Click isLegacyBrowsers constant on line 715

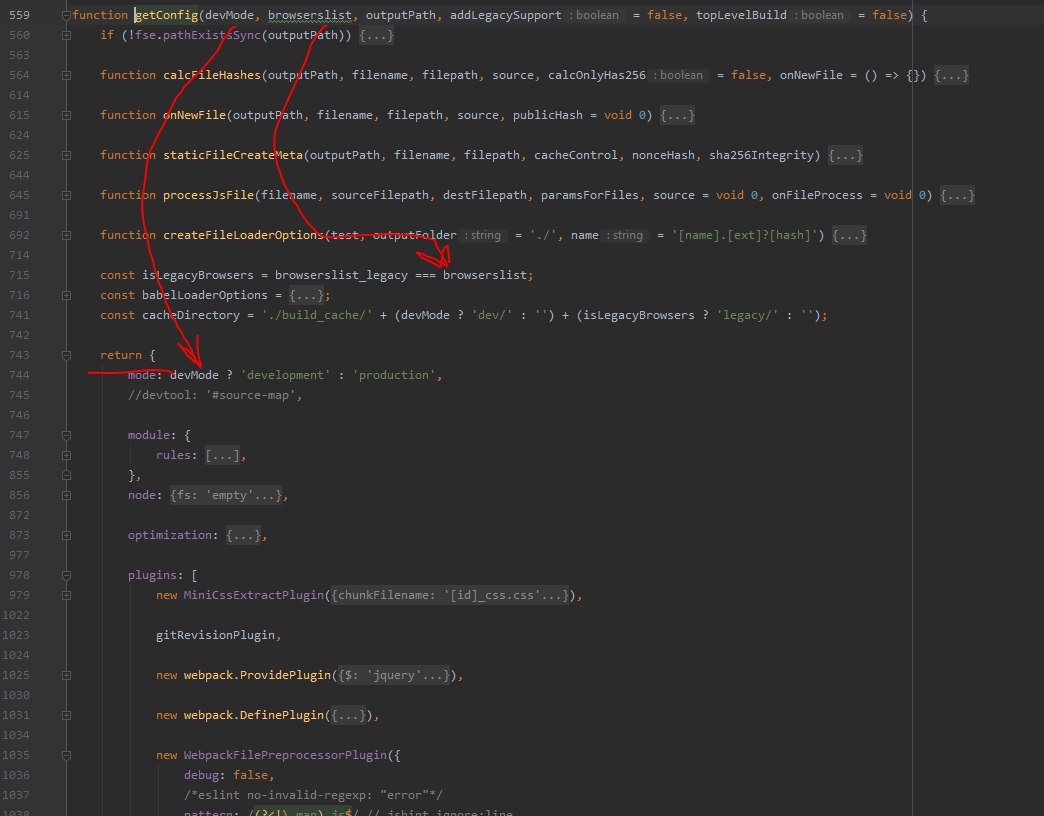point(198,275)
